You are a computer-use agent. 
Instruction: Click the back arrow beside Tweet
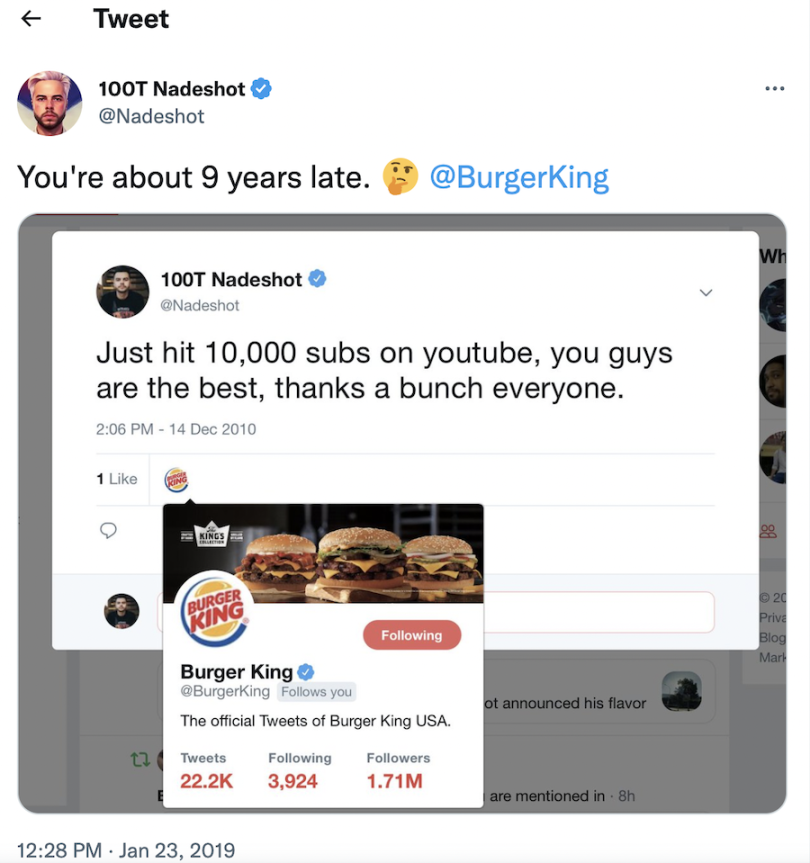click(31, 19)
